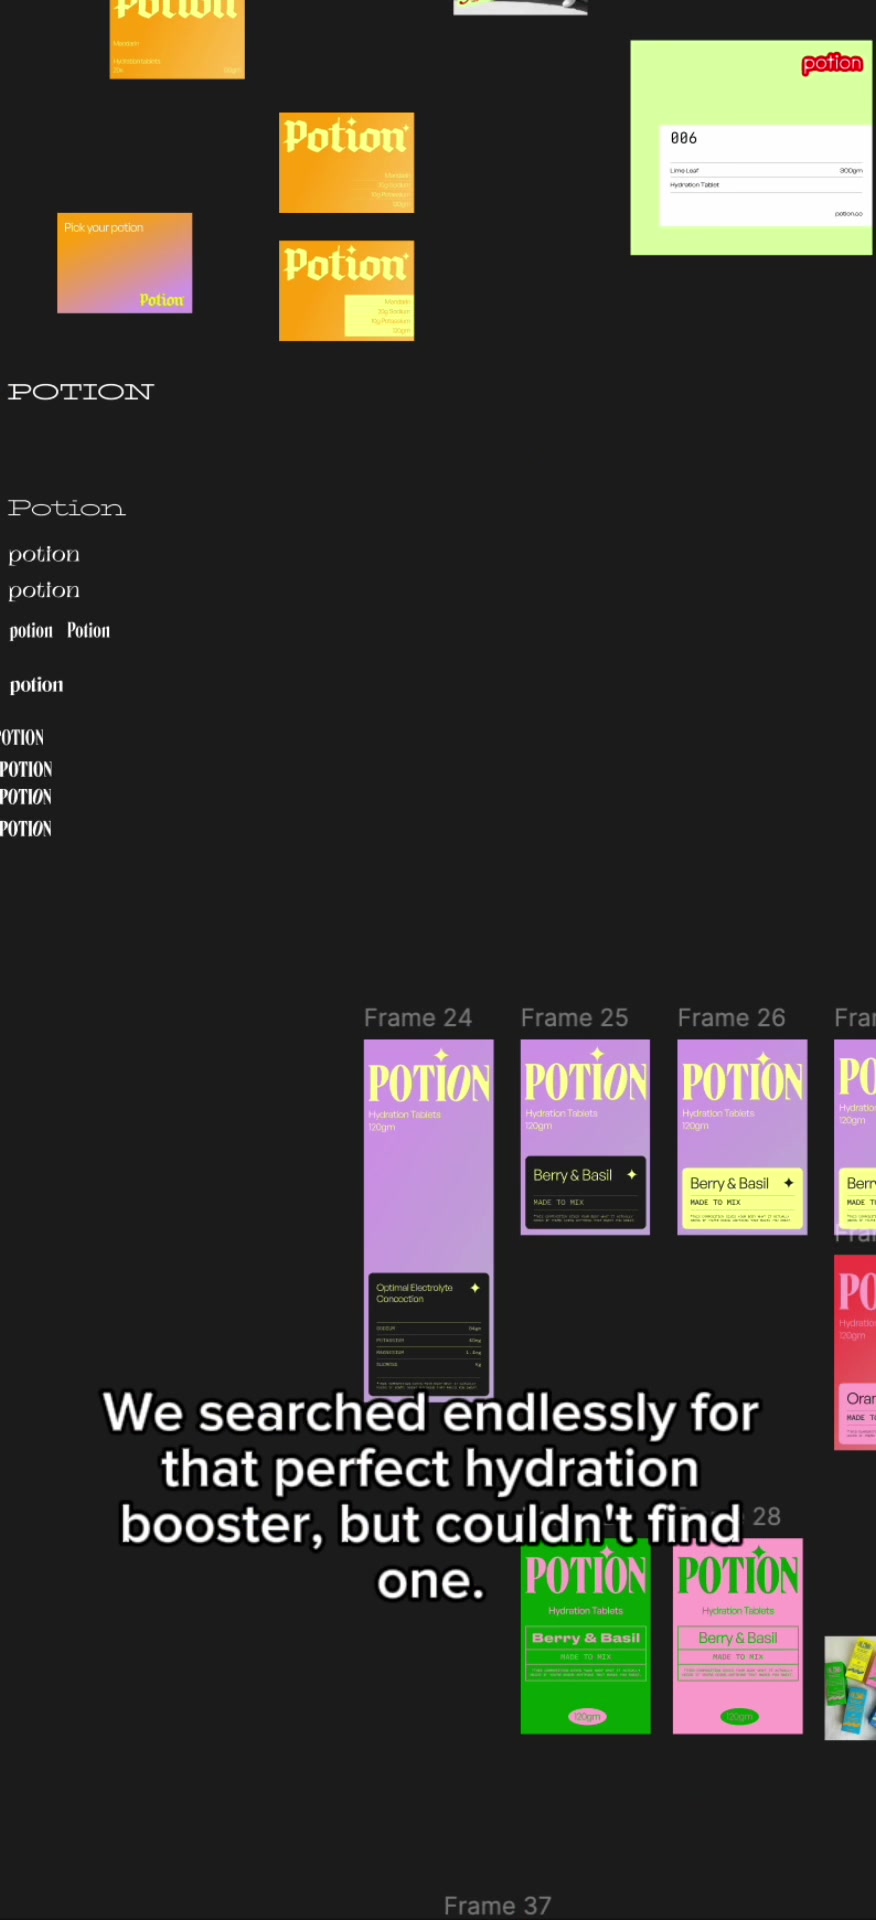Click the orange Potion card with yellow box
Screen dimensions: 876x1920
(346, 290)
